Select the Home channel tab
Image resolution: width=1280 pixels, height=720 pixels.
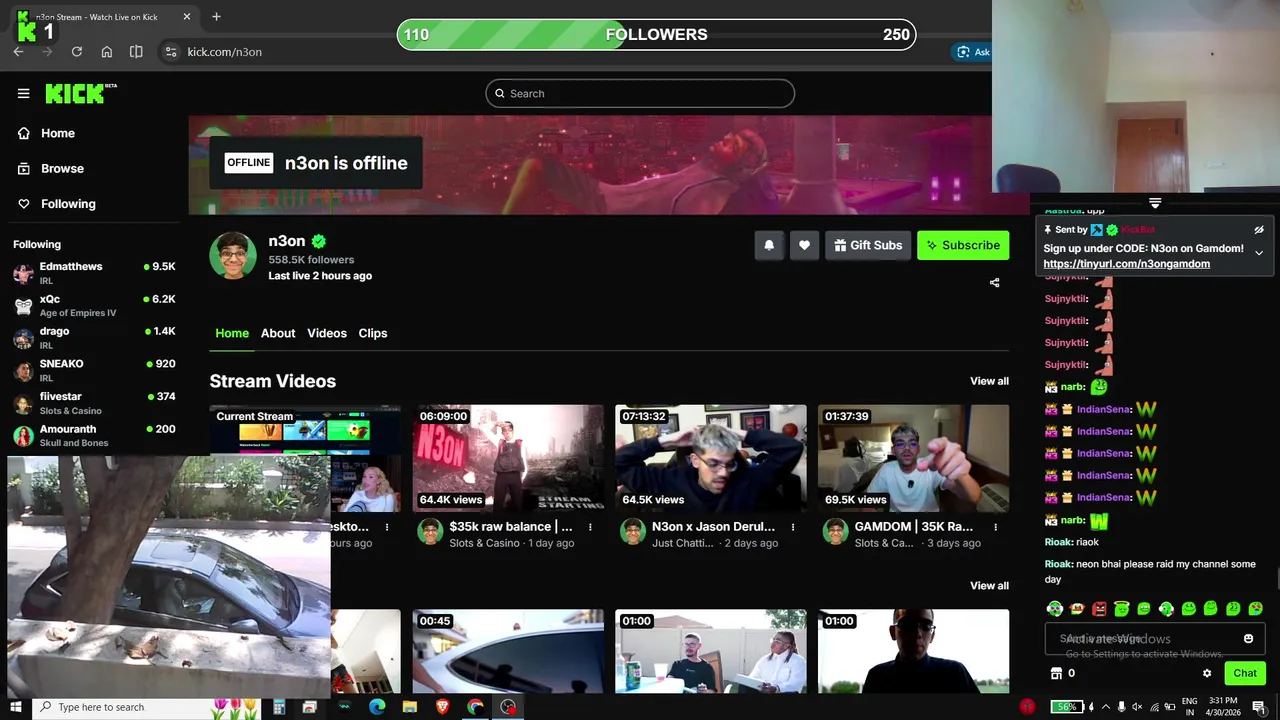pos(232,333)
